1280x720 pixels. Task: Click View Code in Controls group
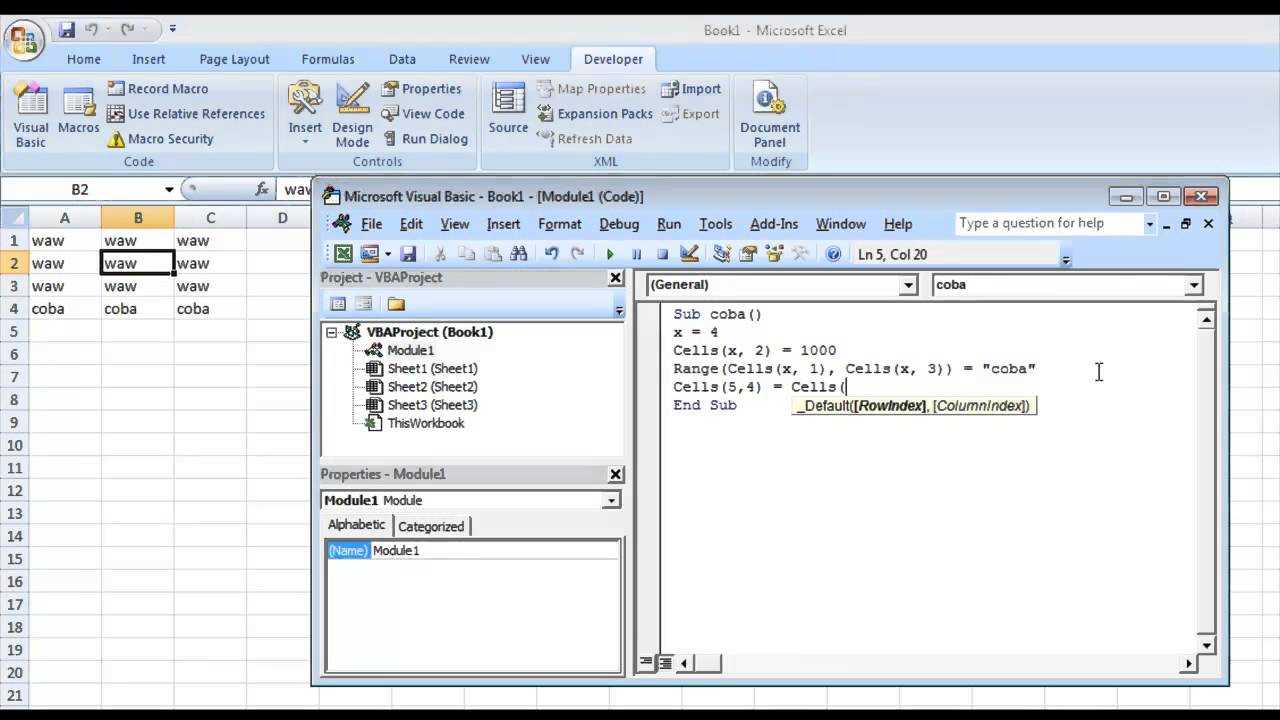[423, 114]
